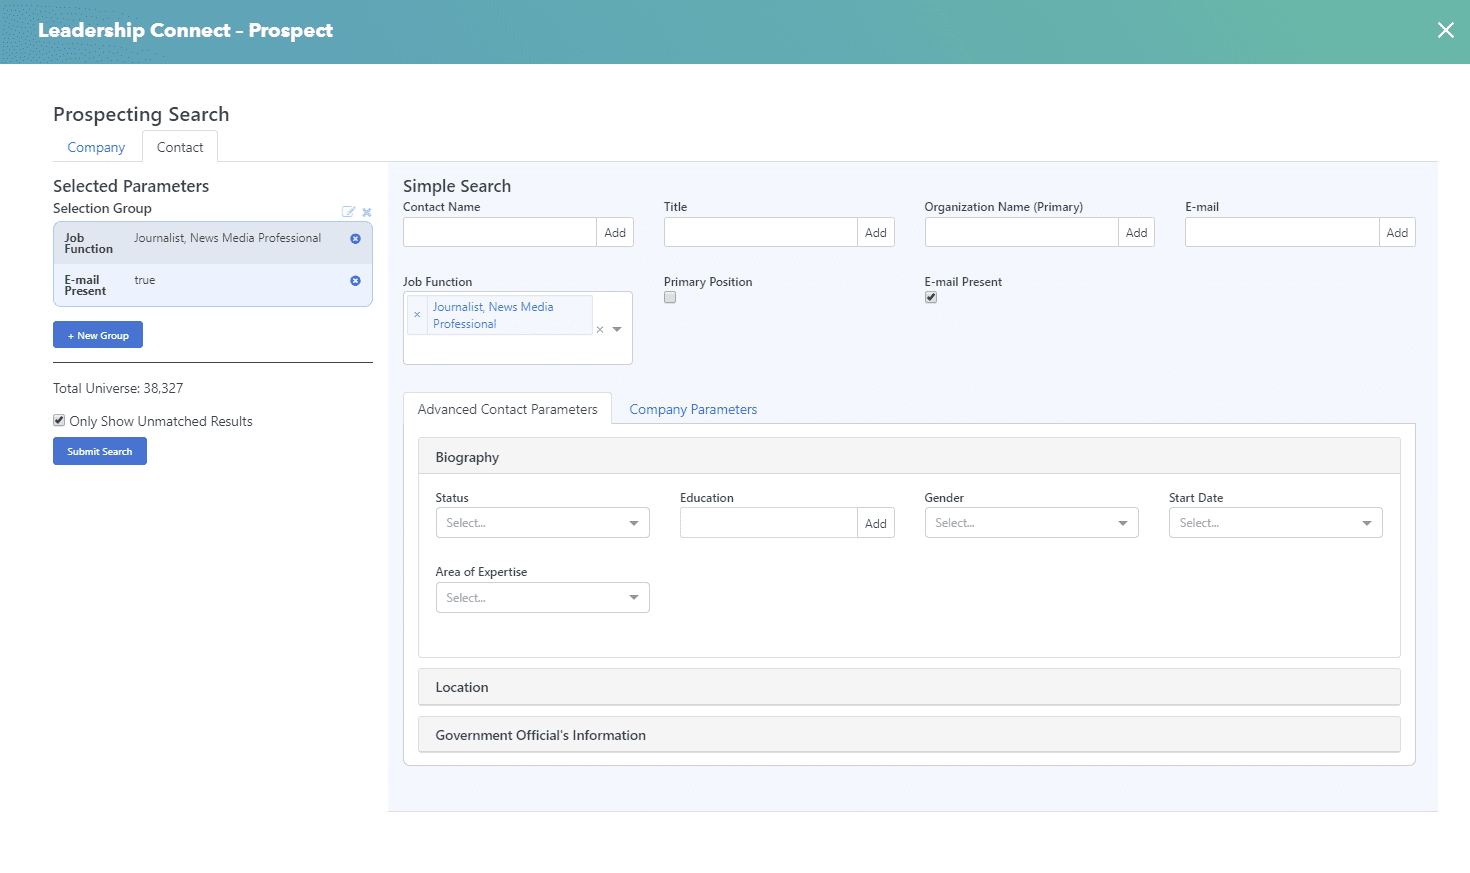The height and width of the screenshot is (873, 1470).
Task: Select the Job Function row in Selection Group
Action: point(212,243)
